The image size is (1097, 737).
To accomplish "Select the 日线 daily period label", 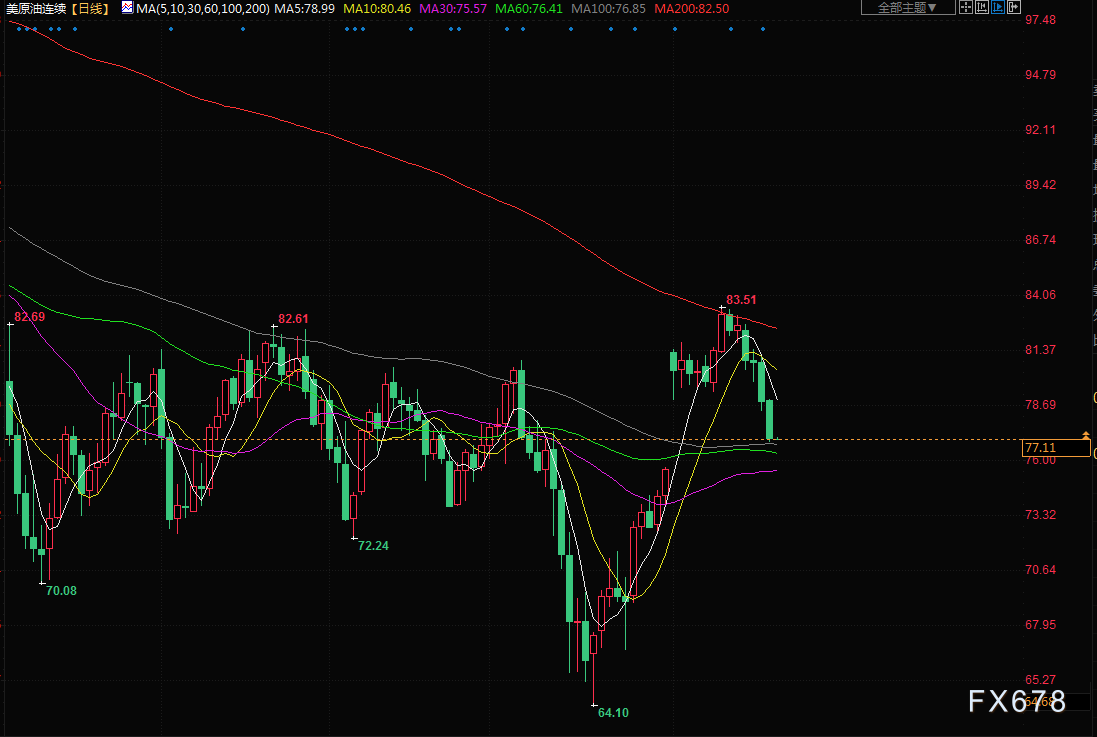I will 90,8.
